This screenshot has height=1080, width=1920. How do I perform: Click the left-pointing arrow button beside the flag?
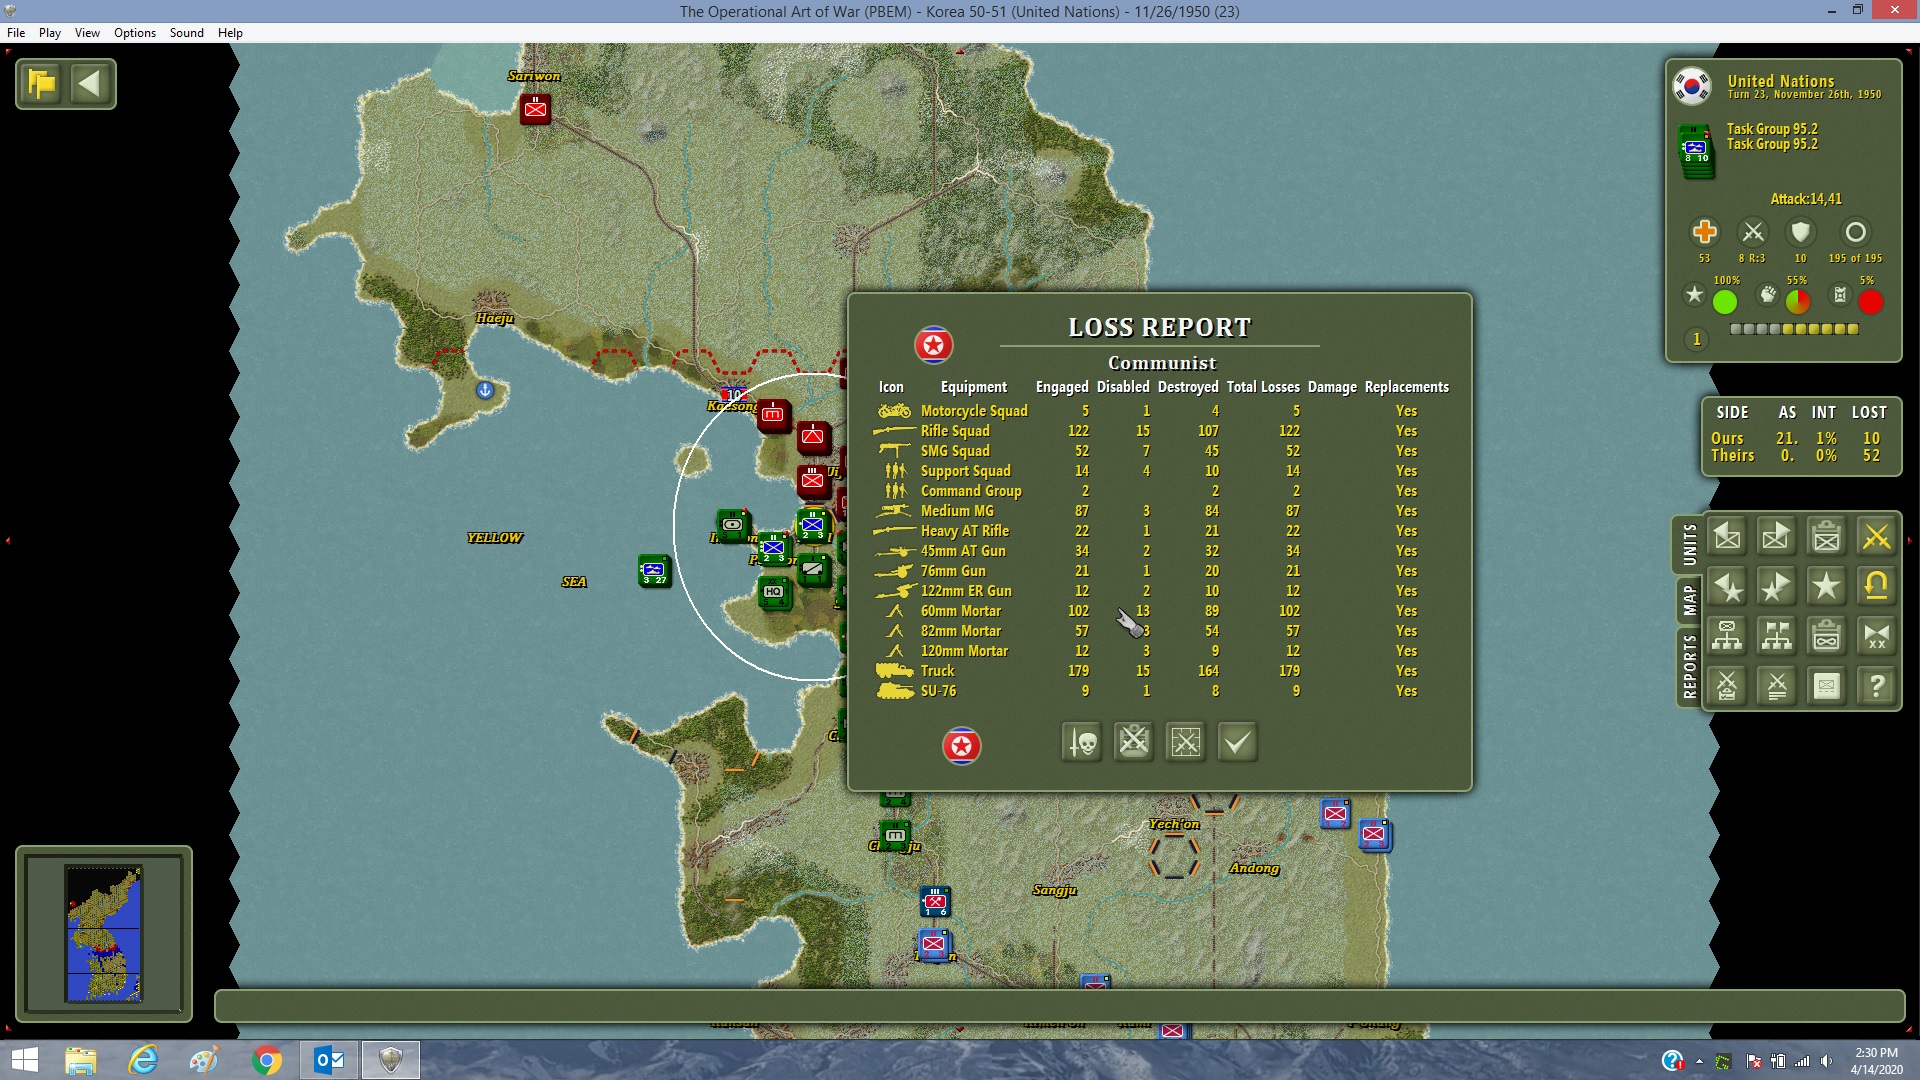coord(90,84)
